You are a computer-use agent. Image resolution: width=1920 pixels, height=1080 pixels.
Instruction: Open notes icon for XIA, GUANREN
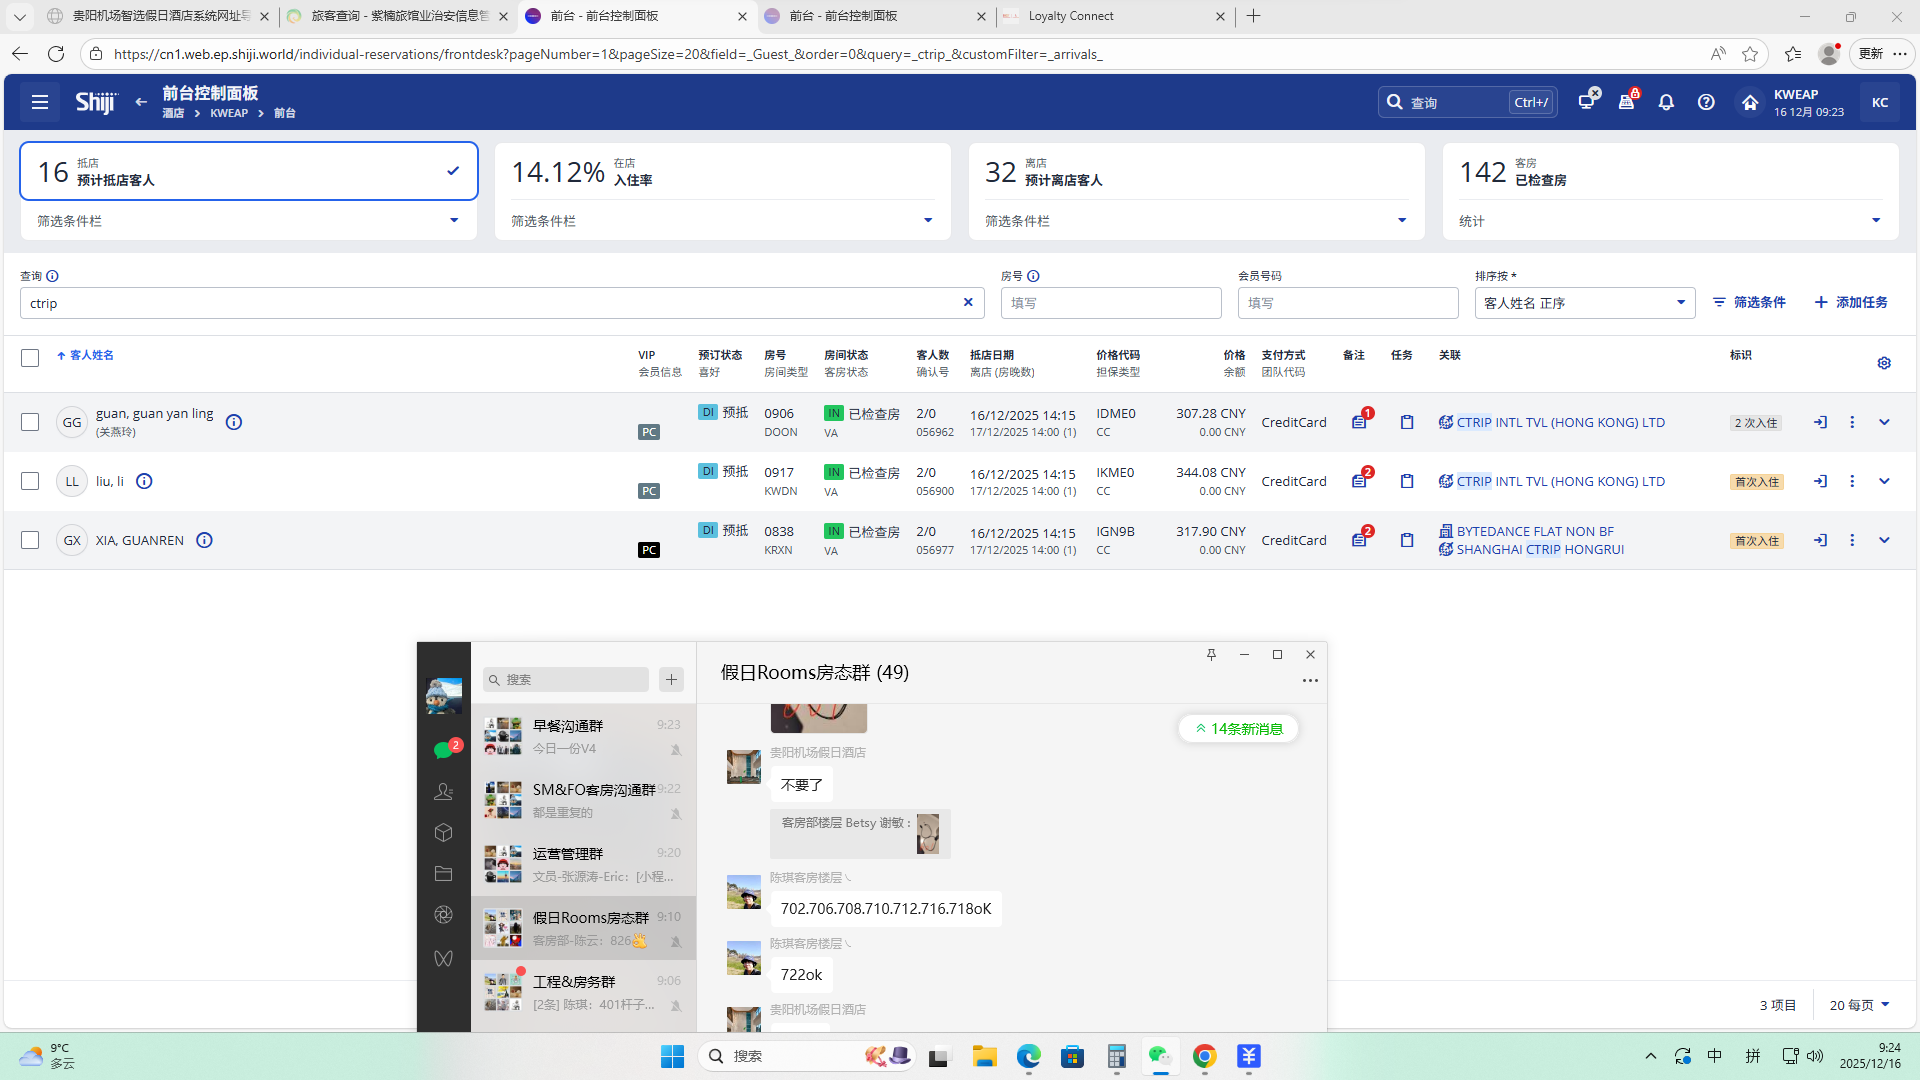pos(1359,540)
